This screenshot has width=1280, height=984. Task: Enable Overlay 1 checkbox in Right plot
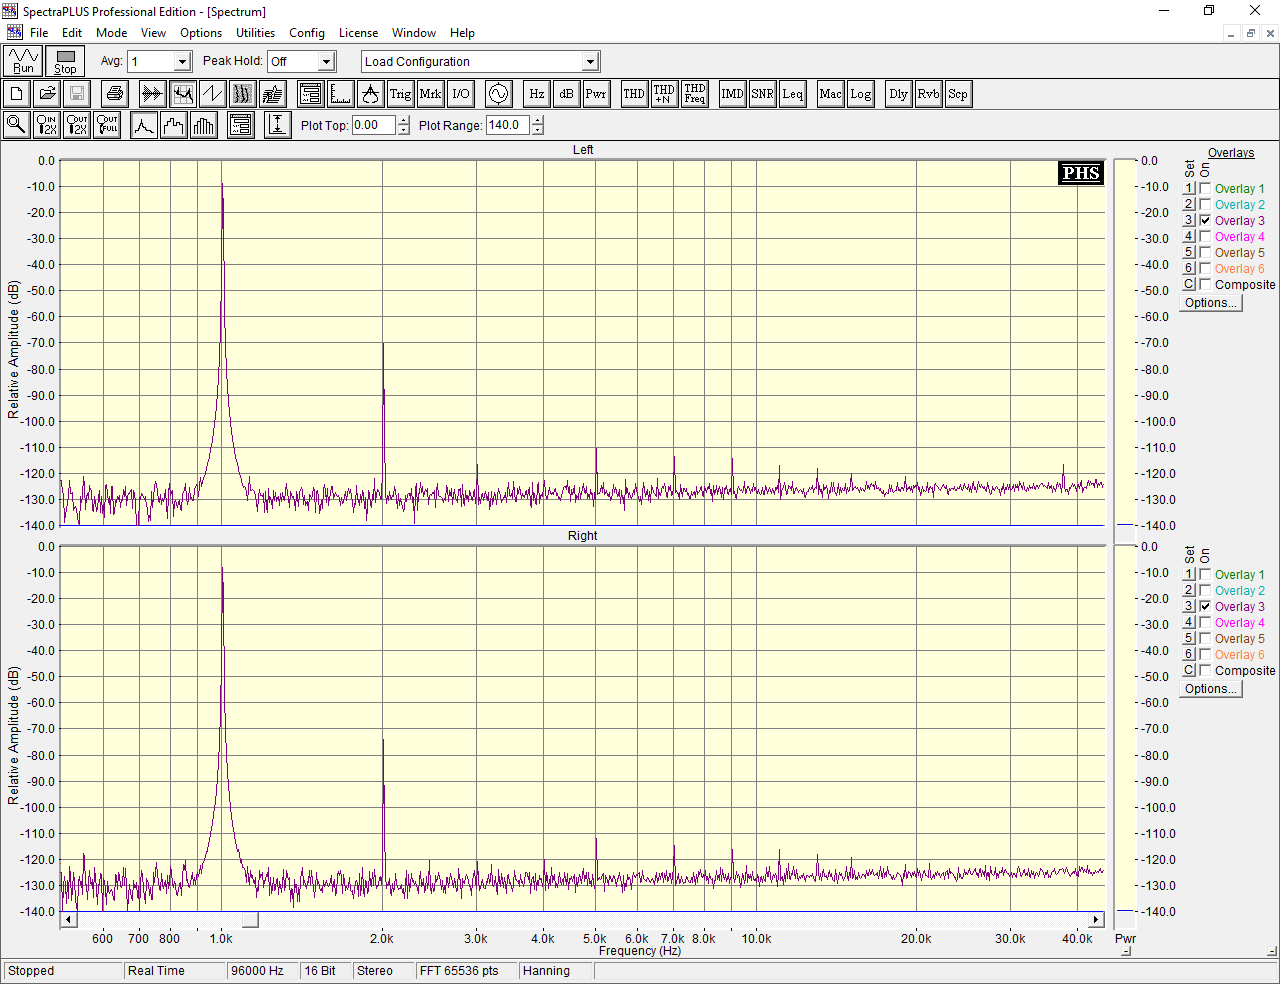[1205, 574]
